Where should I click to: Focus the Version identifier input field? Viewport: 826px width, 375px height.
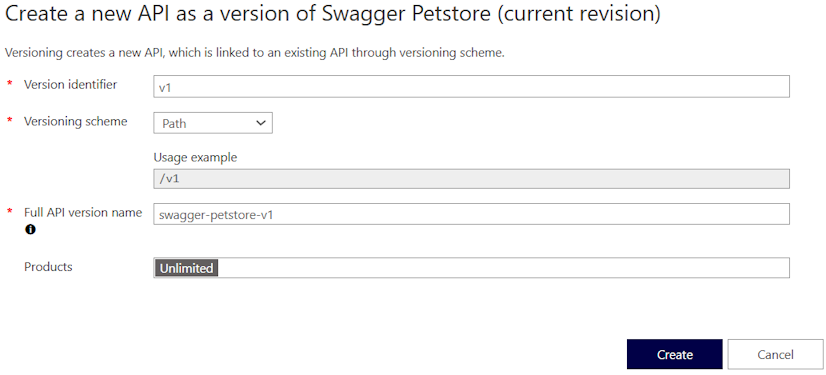point(471,86)
